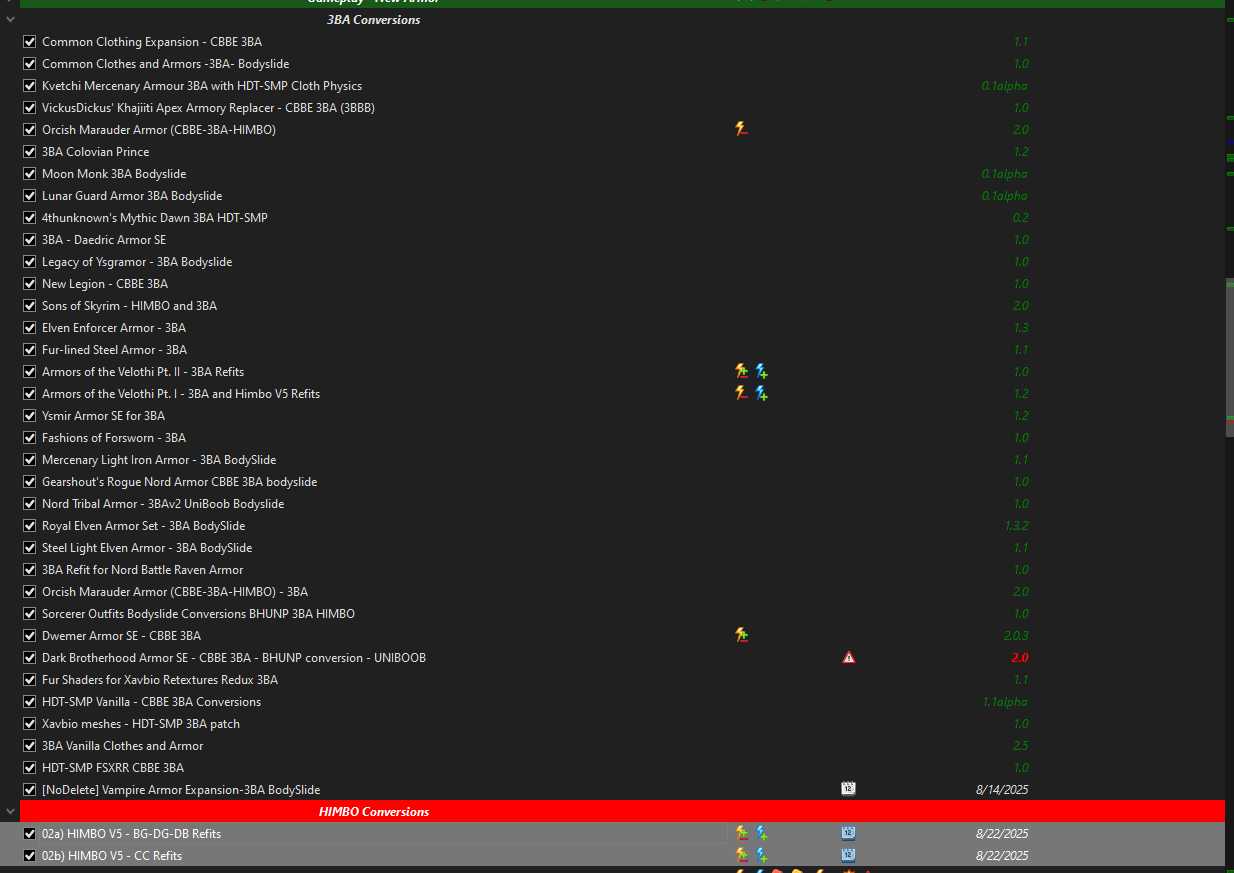Click blue archive conflict icon for Velothi Pt. I
This screenshot has height=873, width=1234.
761,393
